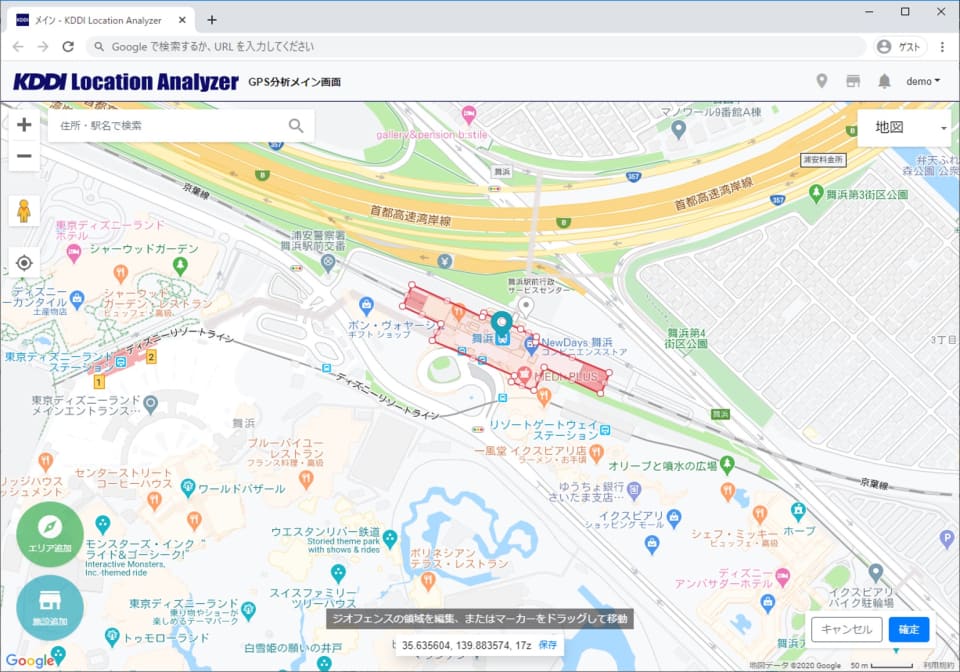Image resolution: width=960 pixels, height=672 pixels.
Task: Go back with browser back arrow
Action: (x=18, y=47)
